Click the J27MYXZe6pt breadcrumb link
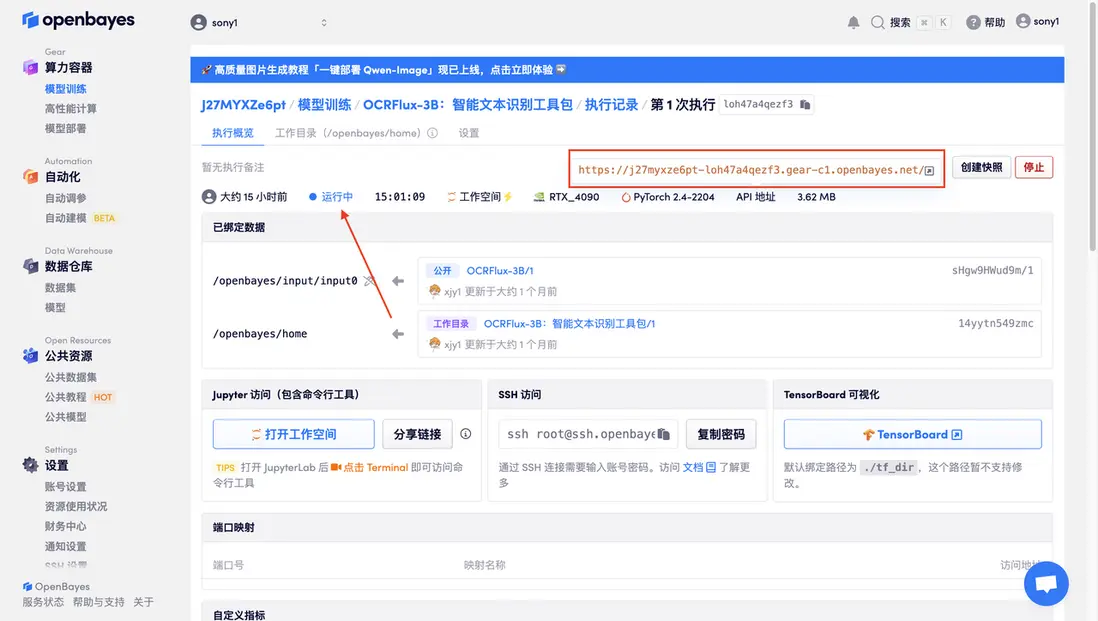Screen dimensions: 1098x621 (243, 105)
